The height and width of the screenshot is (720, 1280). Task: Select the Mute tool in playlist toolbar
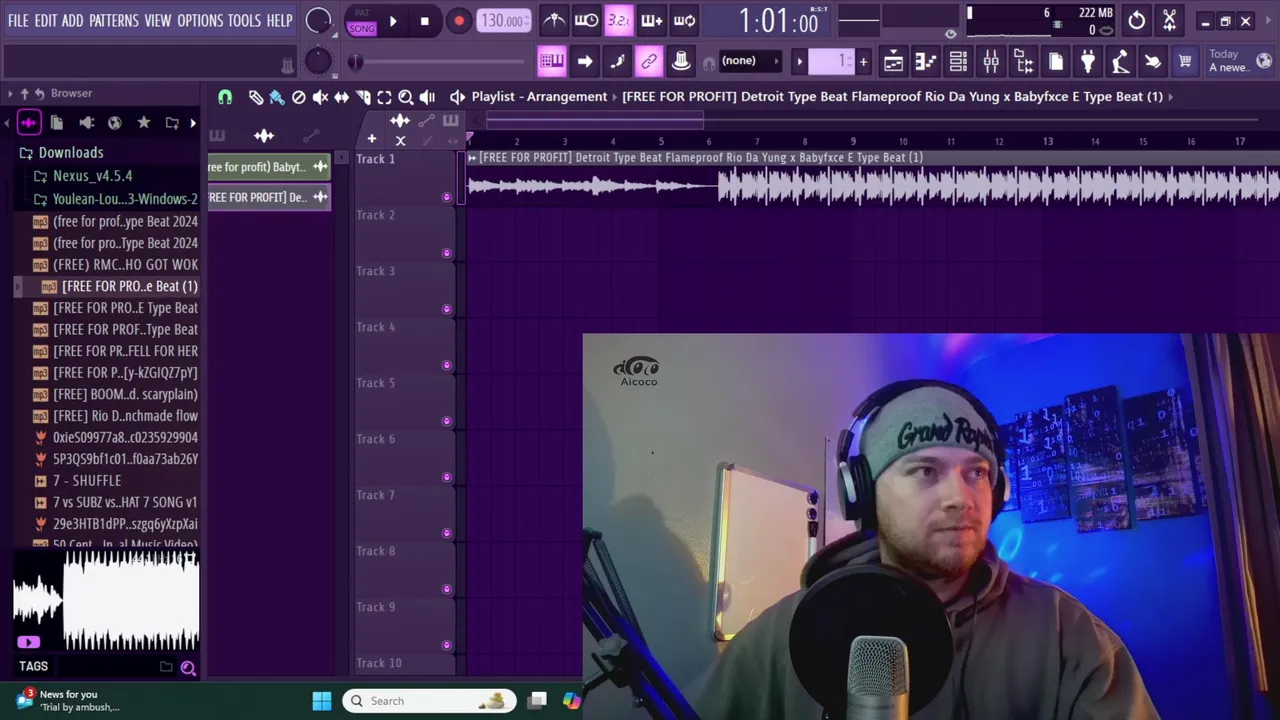[320, 97]
